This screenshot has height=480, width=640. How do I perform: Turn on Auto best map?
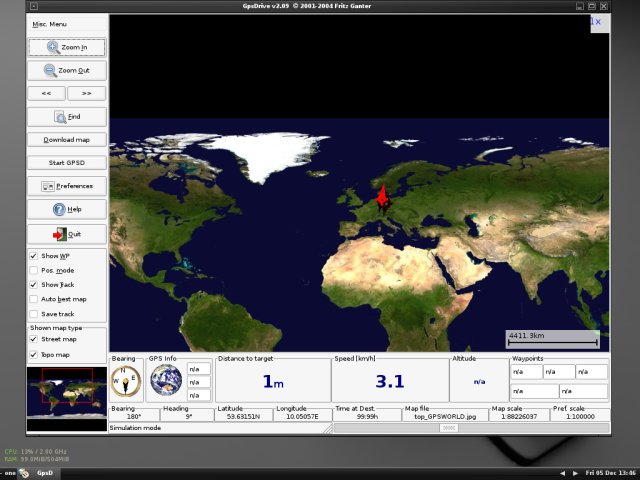tap(34, 299)
